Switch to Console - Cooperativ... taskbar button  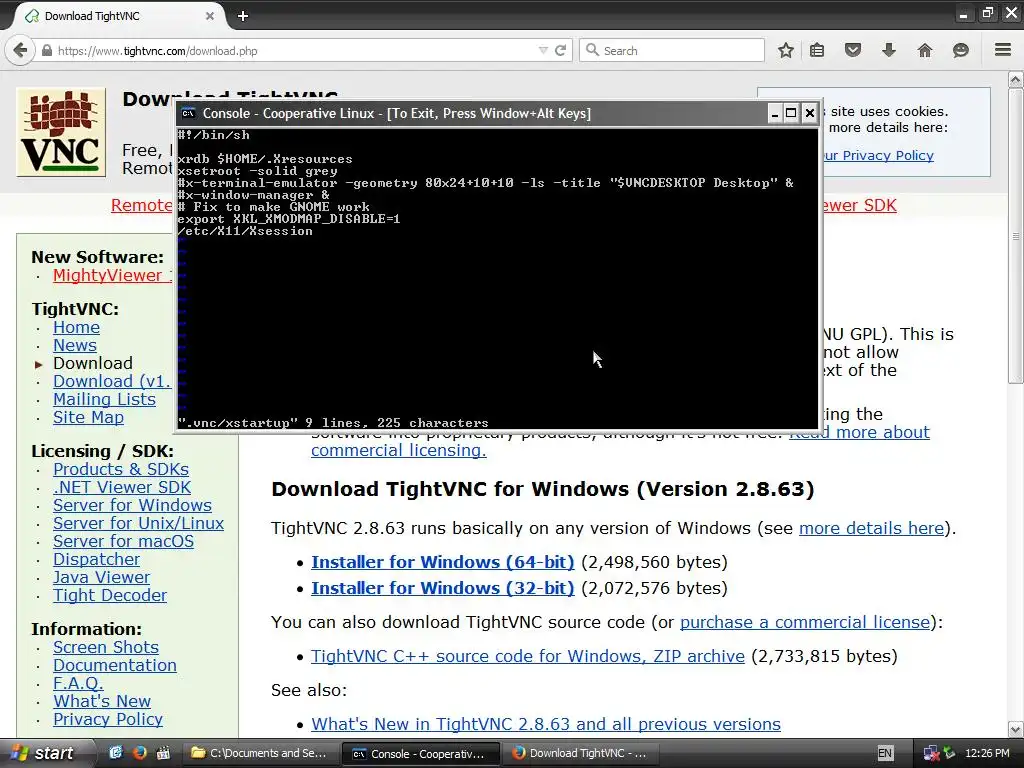point(421,753)
